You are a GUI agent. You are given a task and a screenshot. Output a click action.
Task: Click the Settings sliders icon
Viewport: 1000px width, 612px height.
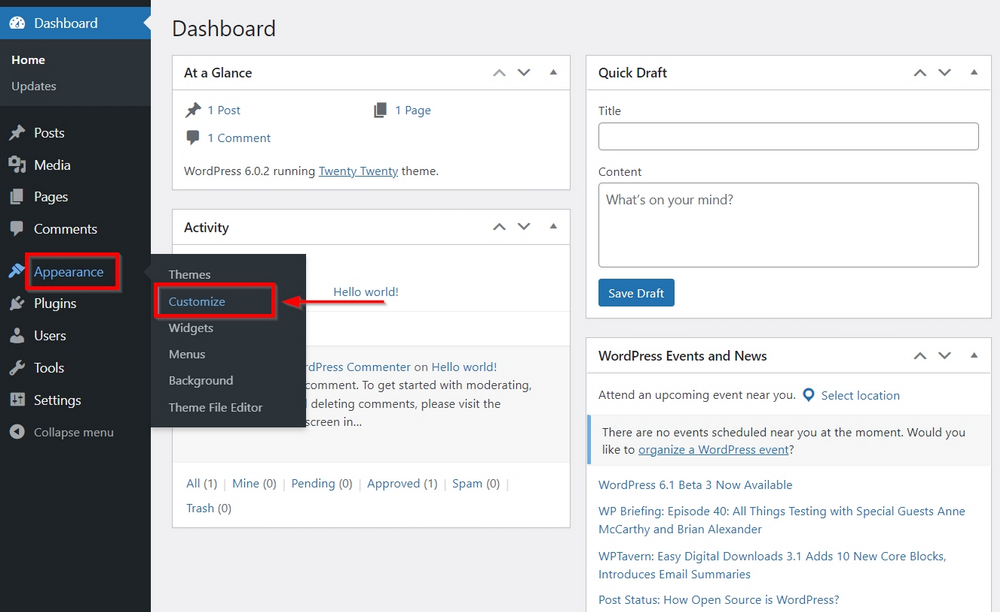pyautogui.click(x=17, y=400)
